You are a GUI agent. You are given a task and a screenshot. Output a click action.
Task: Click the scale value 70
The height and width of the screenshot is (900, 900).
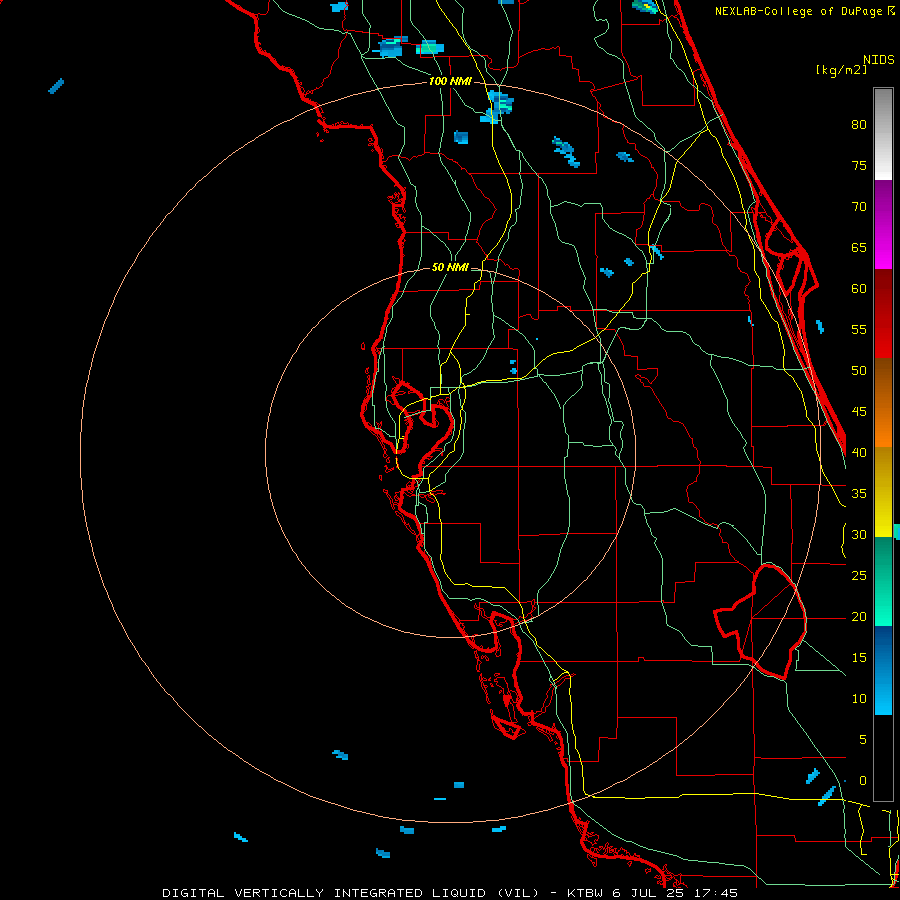click(x=859, y=207)
